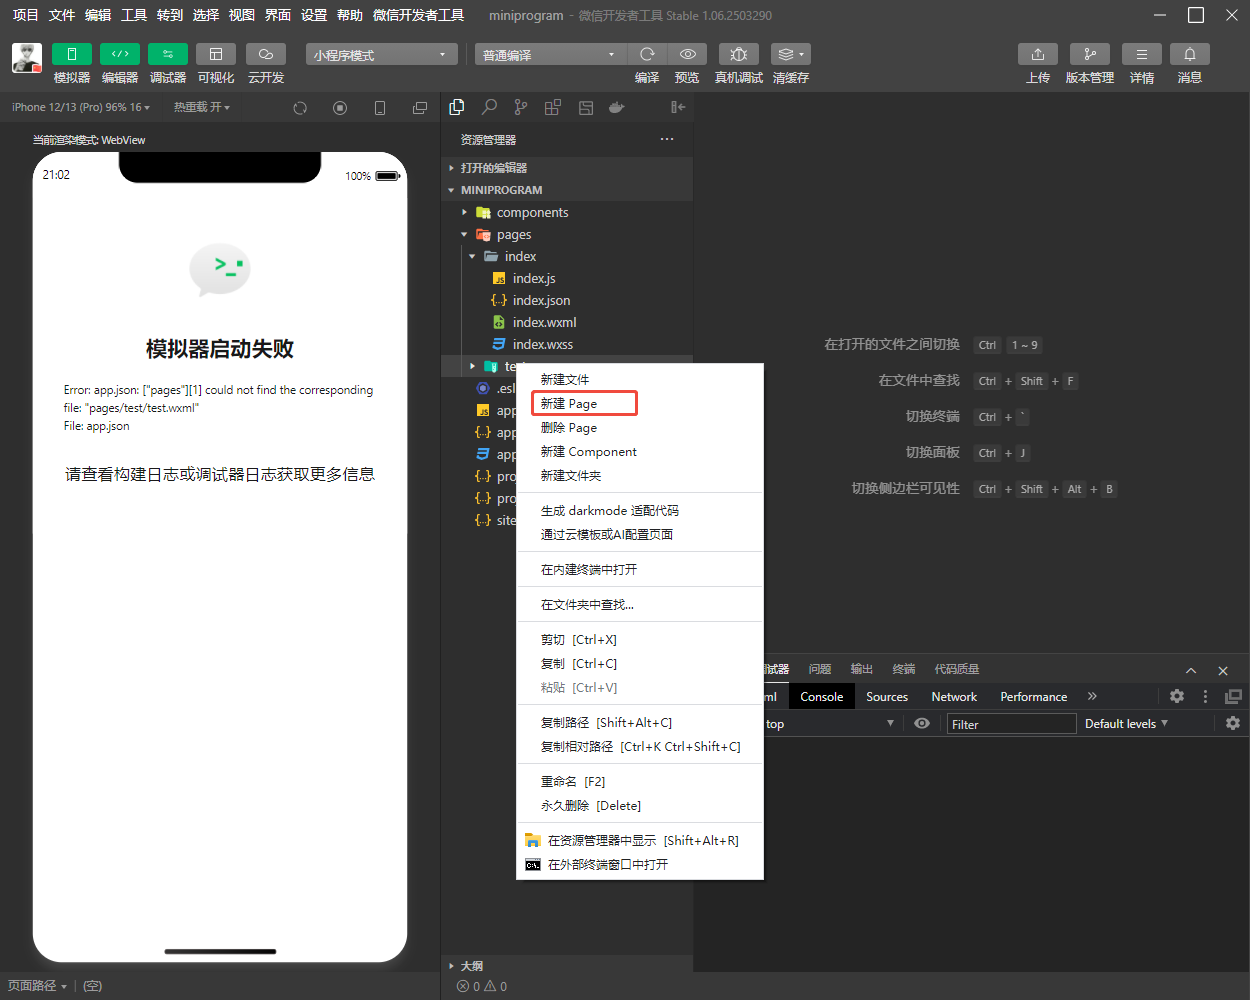Image resolution: width=1250 pixels, height=1000 pixels.
Task: Open the search icon in activity bar
Action: click(x=489, y=107)
